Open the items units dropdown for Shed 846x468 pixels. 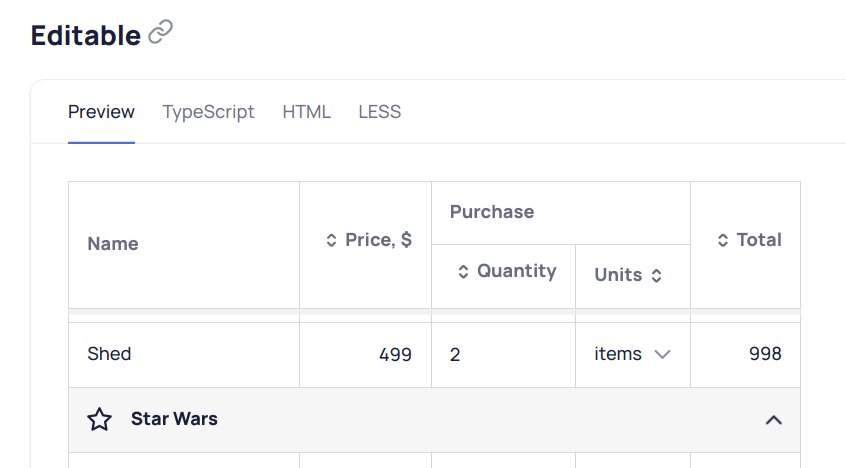(661, 354)
